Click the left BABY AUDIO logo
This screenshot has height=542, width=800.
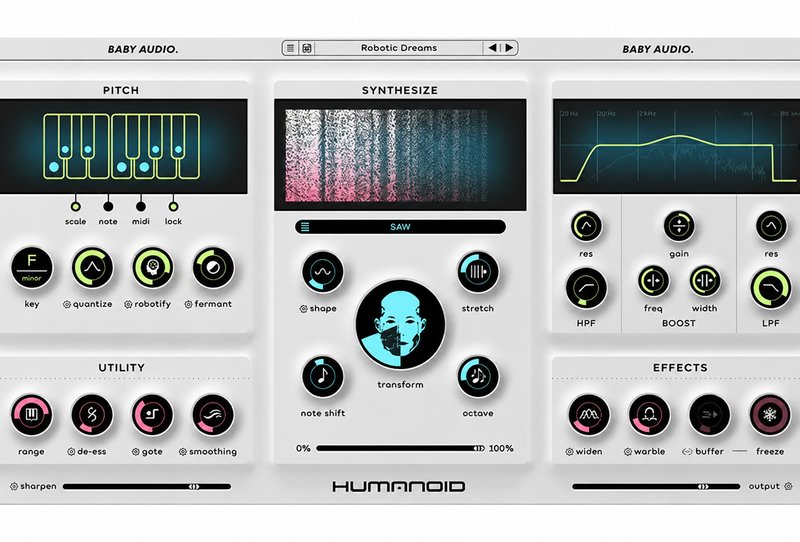pos(143,50)
